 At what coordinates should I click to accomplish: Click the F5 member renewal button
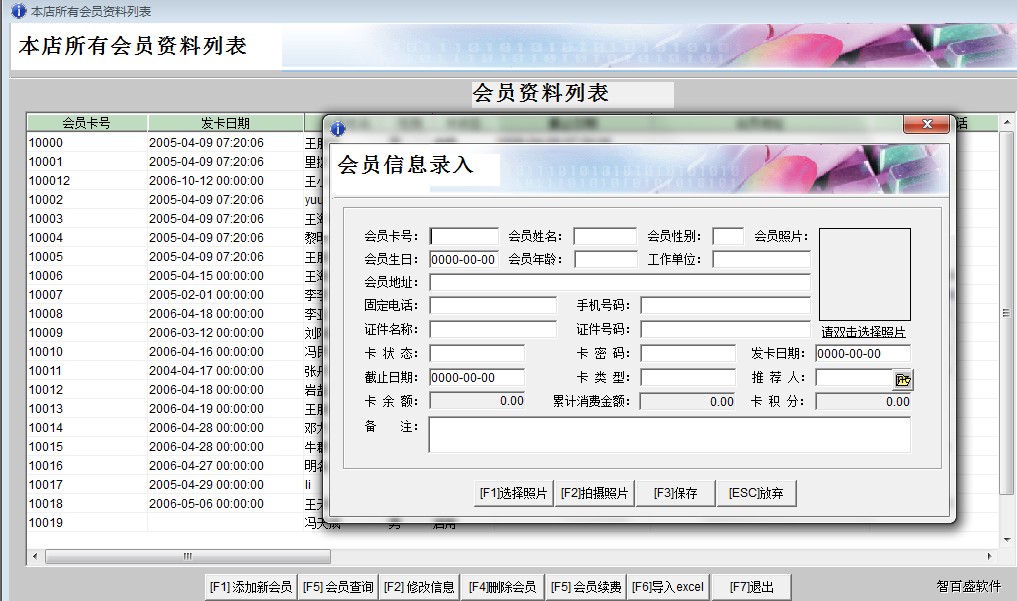tap(586, 587)
